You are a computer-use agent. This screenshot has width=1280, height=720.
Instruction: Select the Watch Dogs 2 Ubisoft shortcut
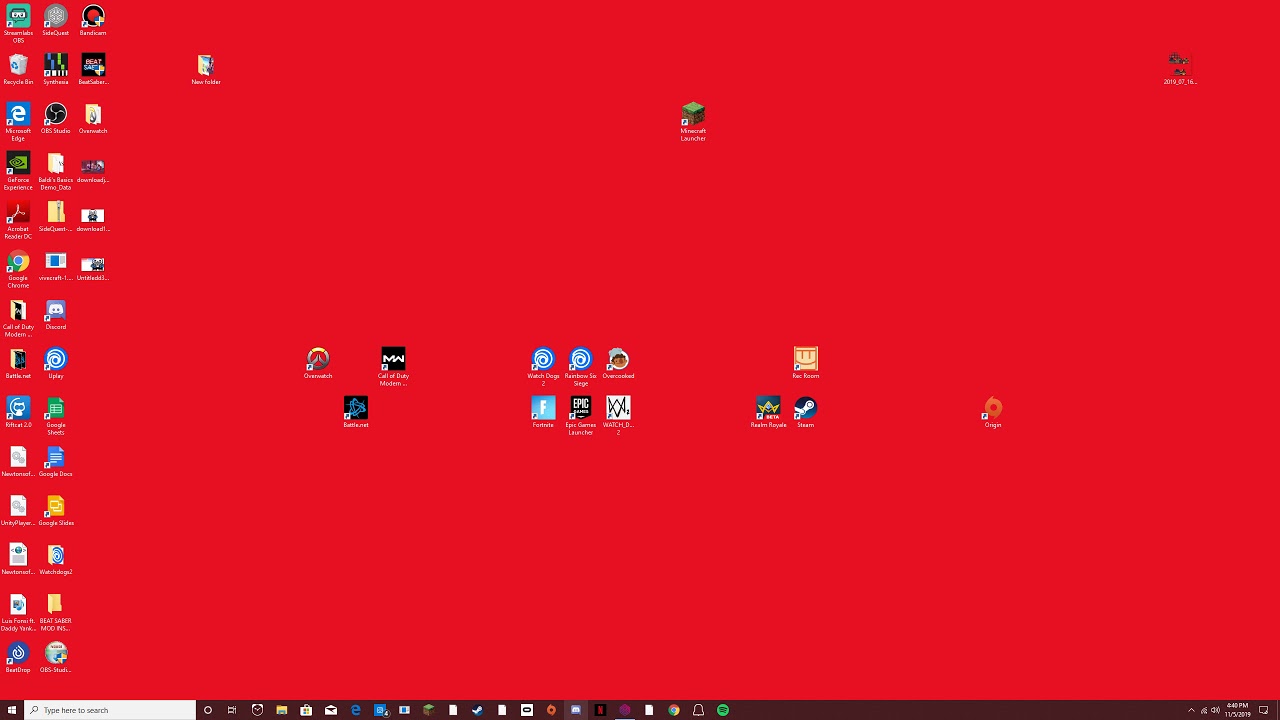coord(543,367)
